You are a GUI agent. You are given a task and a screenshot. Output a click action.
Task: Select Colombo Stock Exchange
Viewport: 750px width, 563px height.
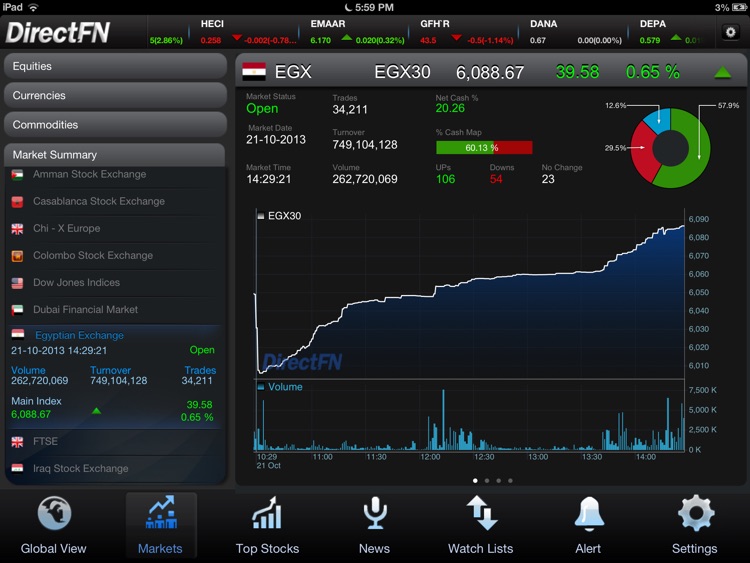tap(115, 256)
